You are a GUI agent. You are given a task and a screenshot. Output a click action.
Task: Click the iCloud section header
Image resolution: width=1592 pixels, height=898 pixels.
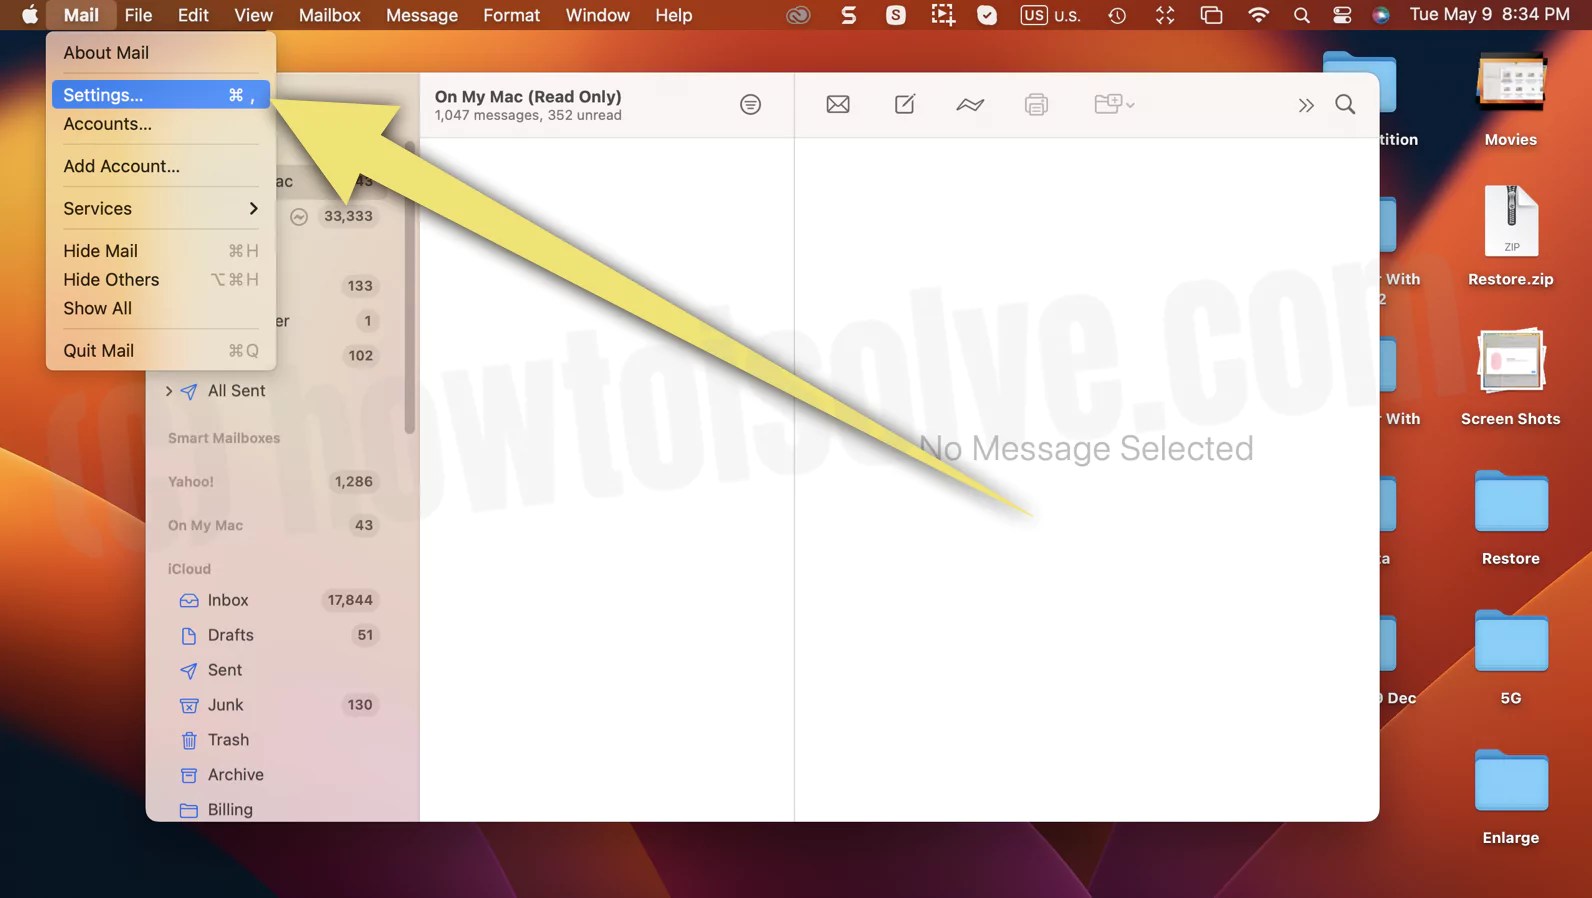pos(189,569)
